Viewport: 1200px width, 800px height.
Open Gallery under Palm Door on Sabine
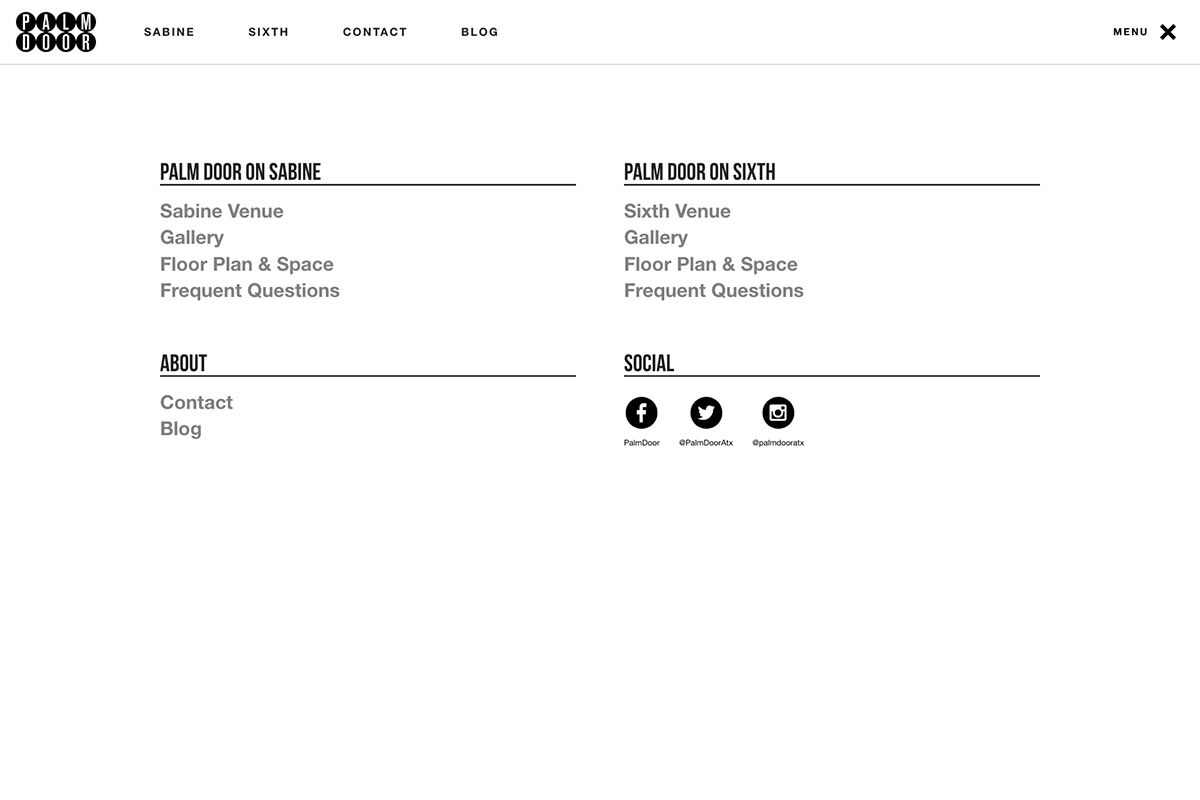pos(192,238)
